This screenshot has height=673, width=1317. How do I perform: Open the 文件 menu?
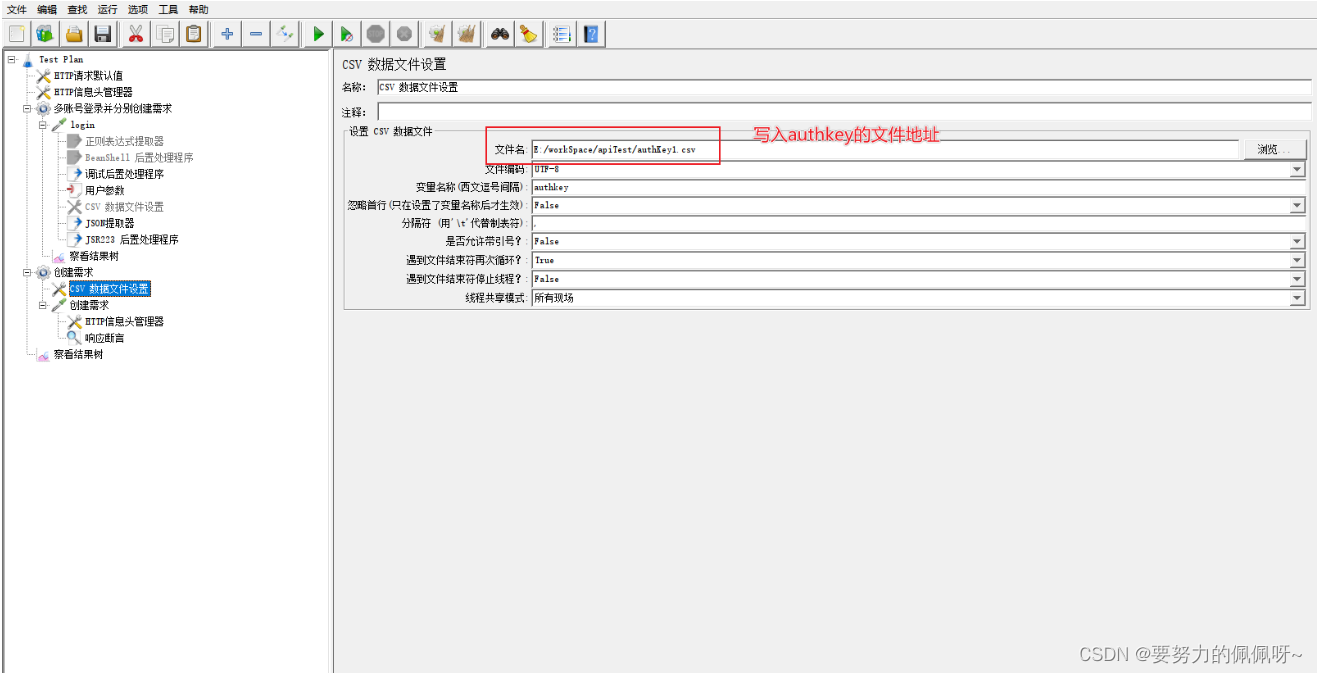coord(17,9)
